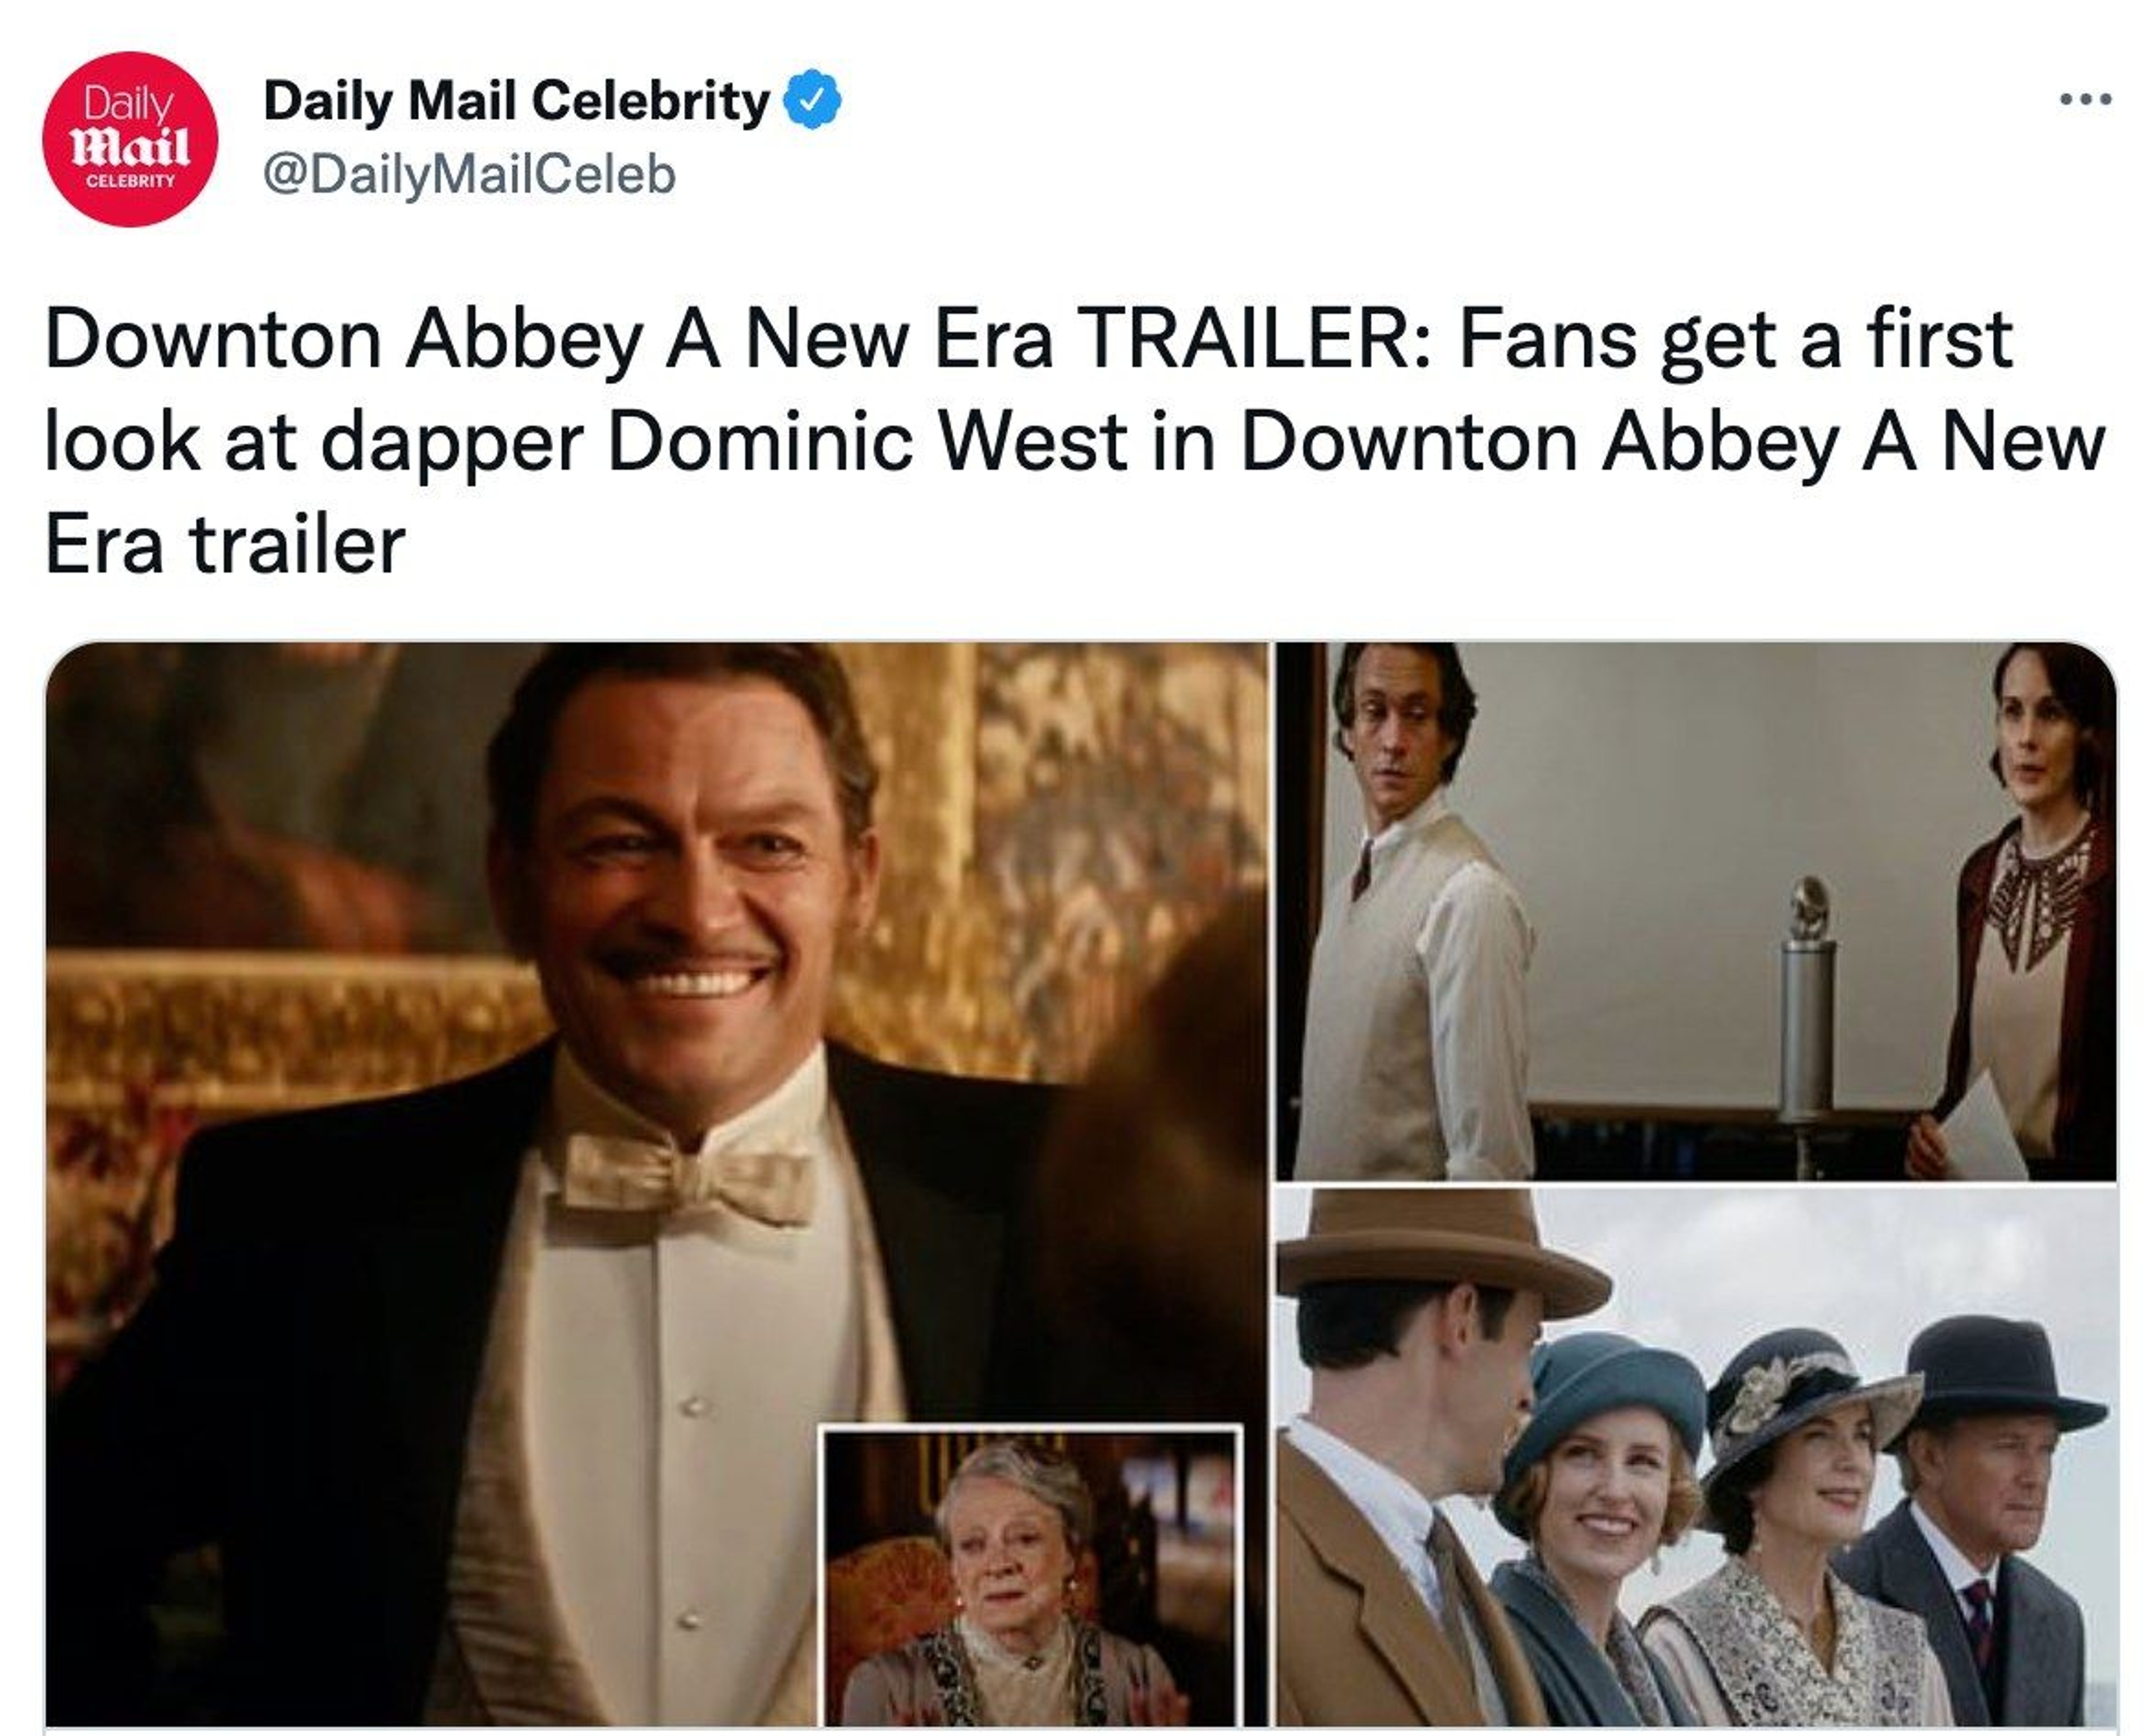Open the bottom-right photo of people in hats
The width and height of the screenshot is (2155, 1736).
(1695, 1460)
